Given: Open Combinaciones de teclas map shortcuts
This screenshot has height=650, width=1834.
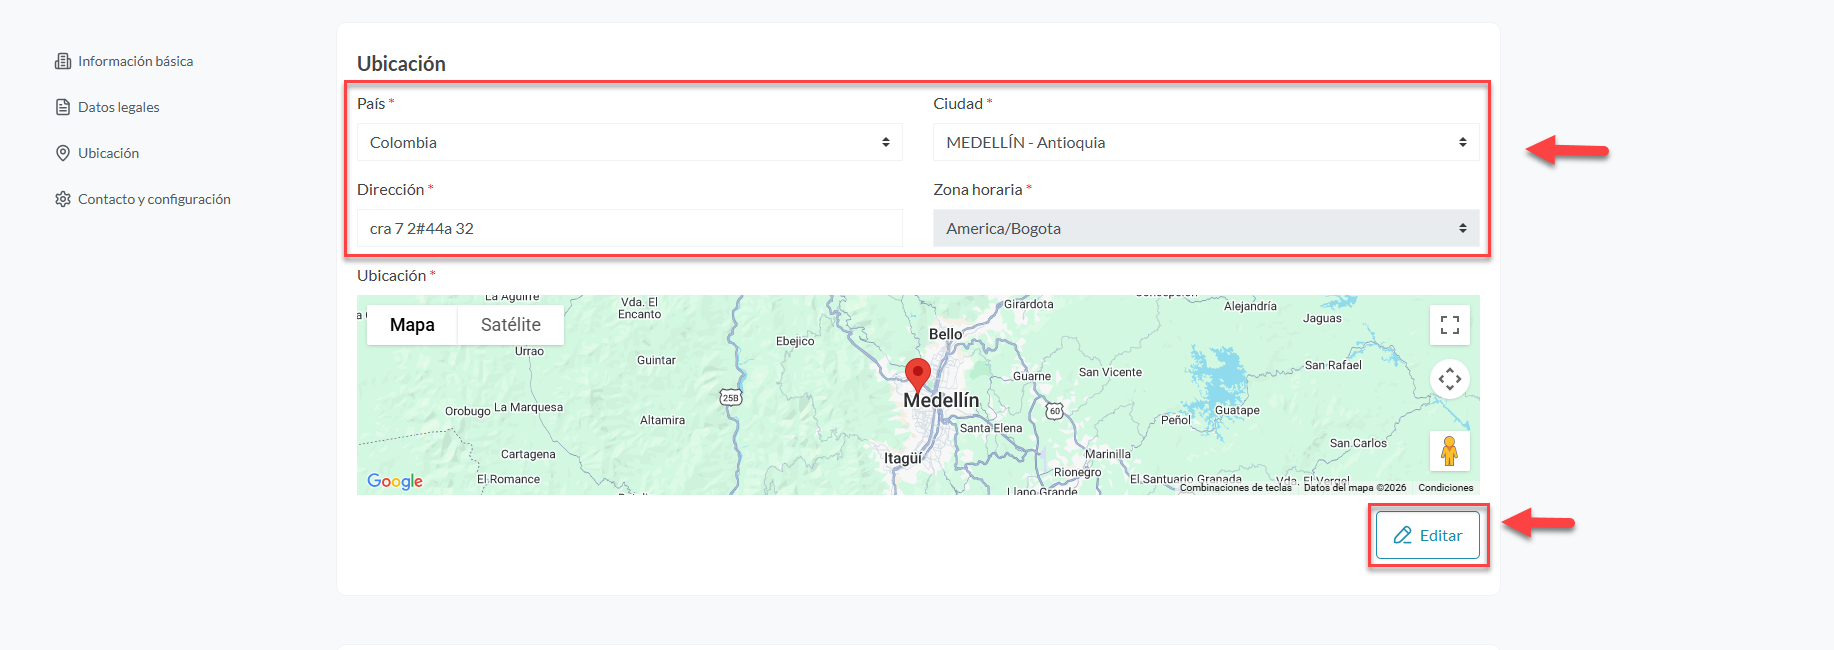Looking at the screenshot, I should coord(1235,488).
